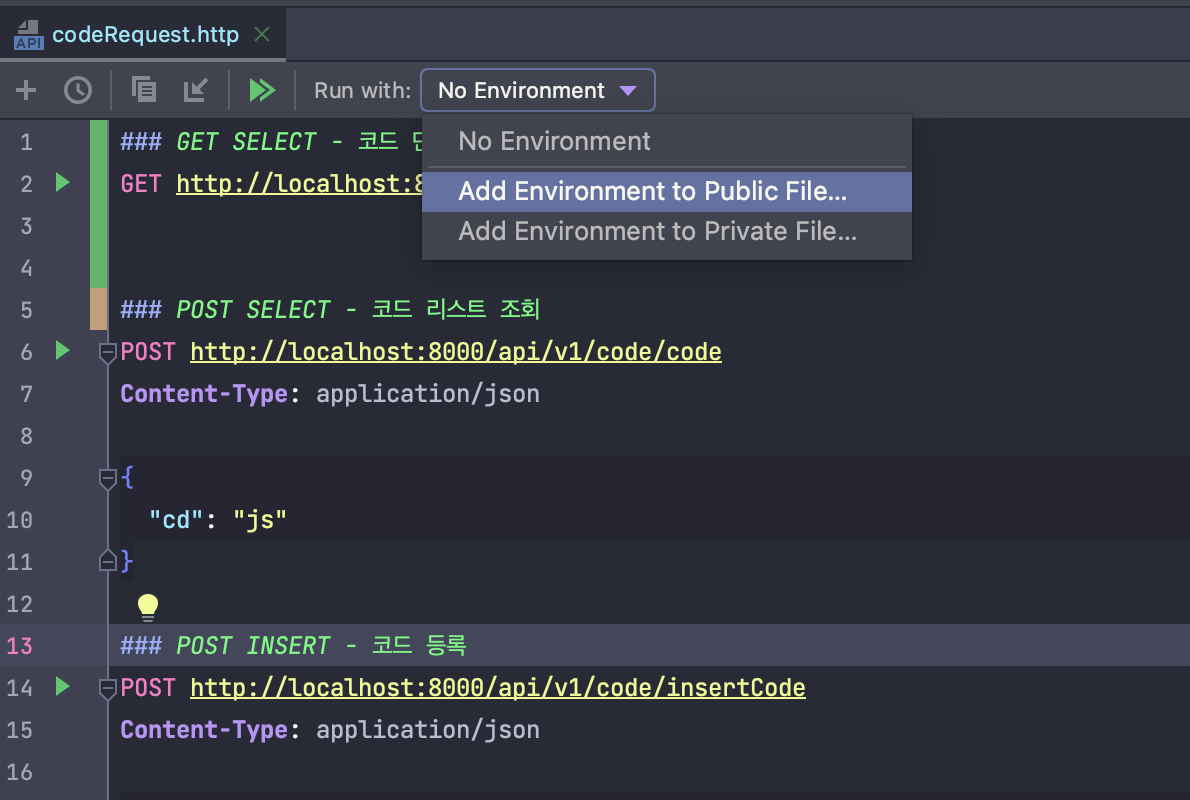Image resolution: width=1190 pixels, height=800 pixels.
Task: Open the examples copy icon in toolbar
Action: click(143, 90)
